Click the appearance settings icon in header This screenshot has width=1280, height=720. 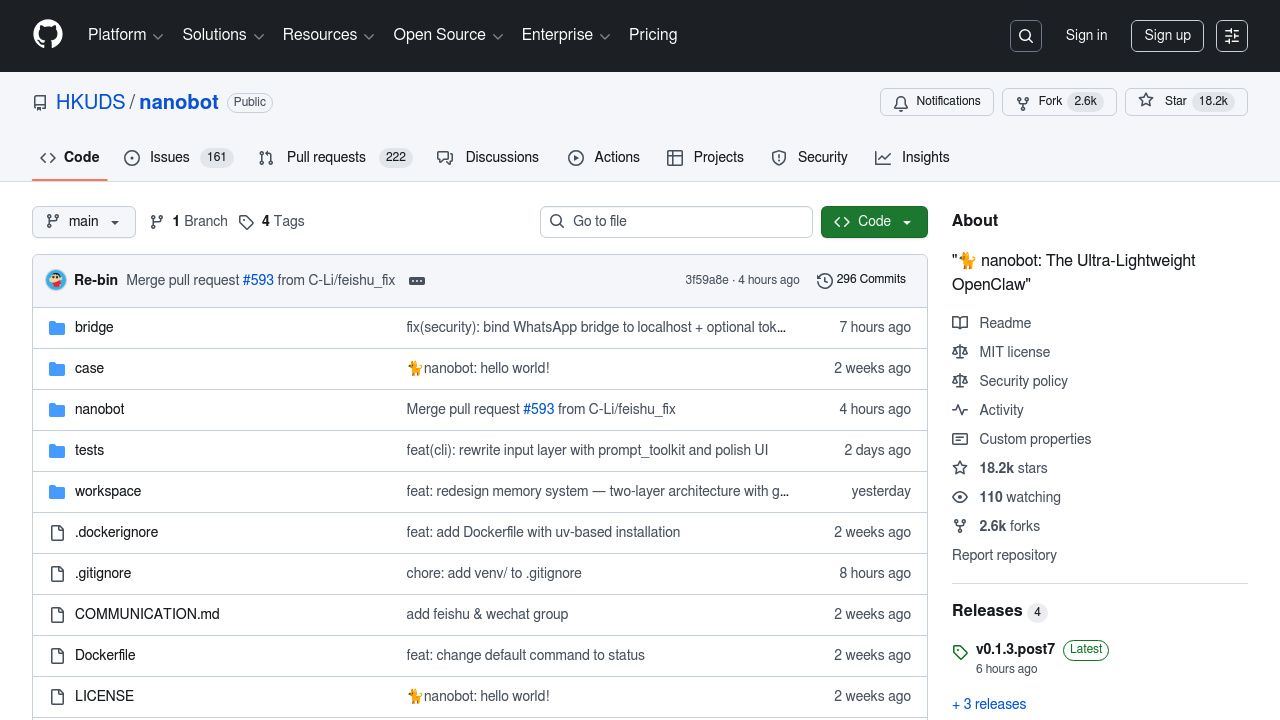tap(1232, 36)
